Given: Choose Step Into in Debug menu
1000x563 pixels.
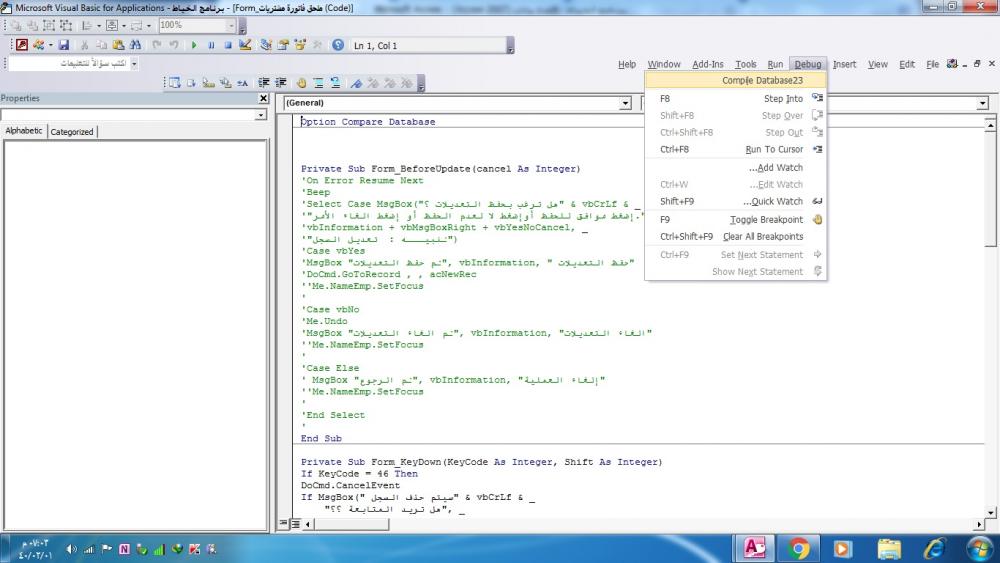Looking at the screenshot, I should (x=736, y=98).
